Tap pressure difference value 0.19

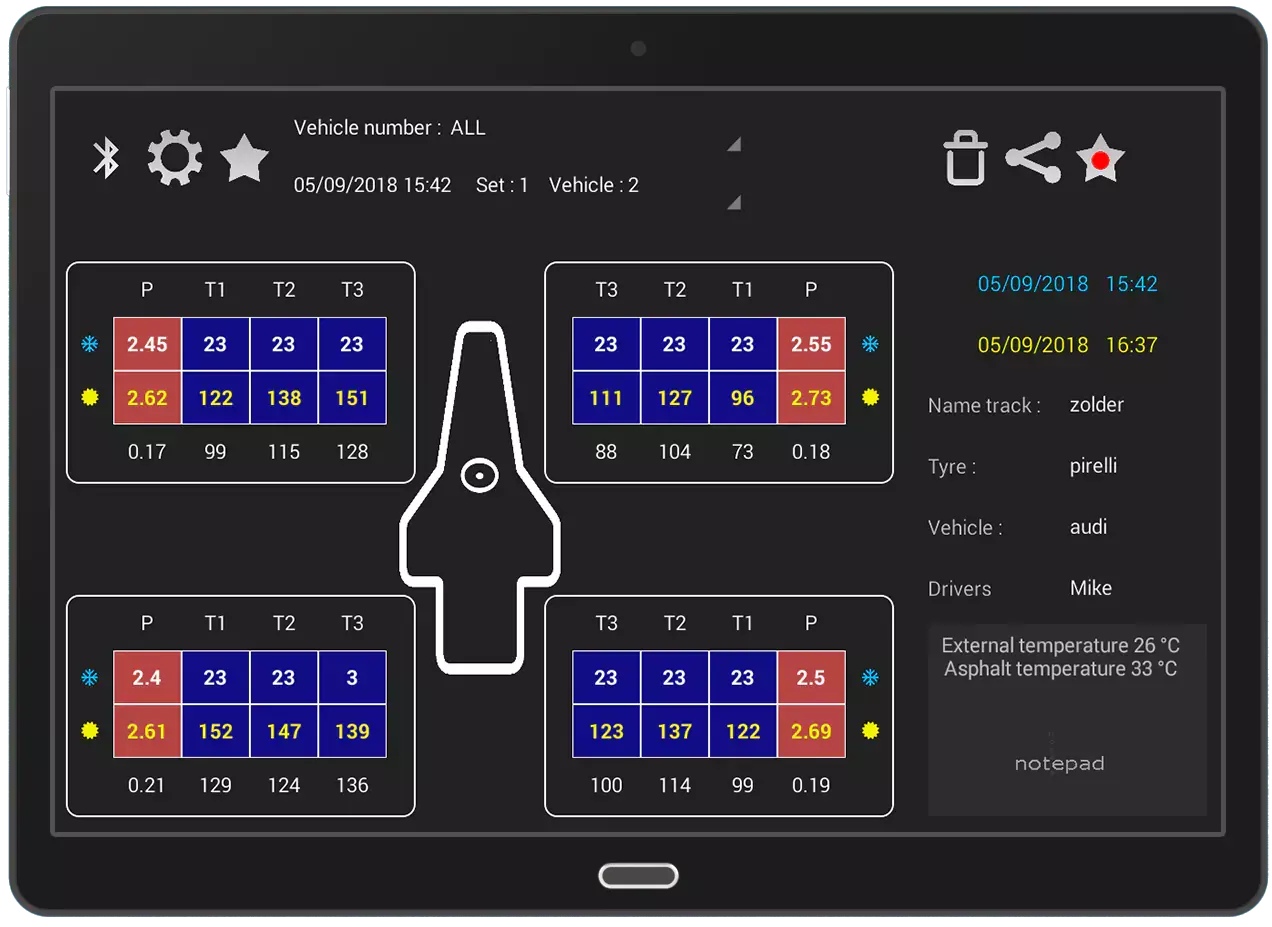click(811, 785)
